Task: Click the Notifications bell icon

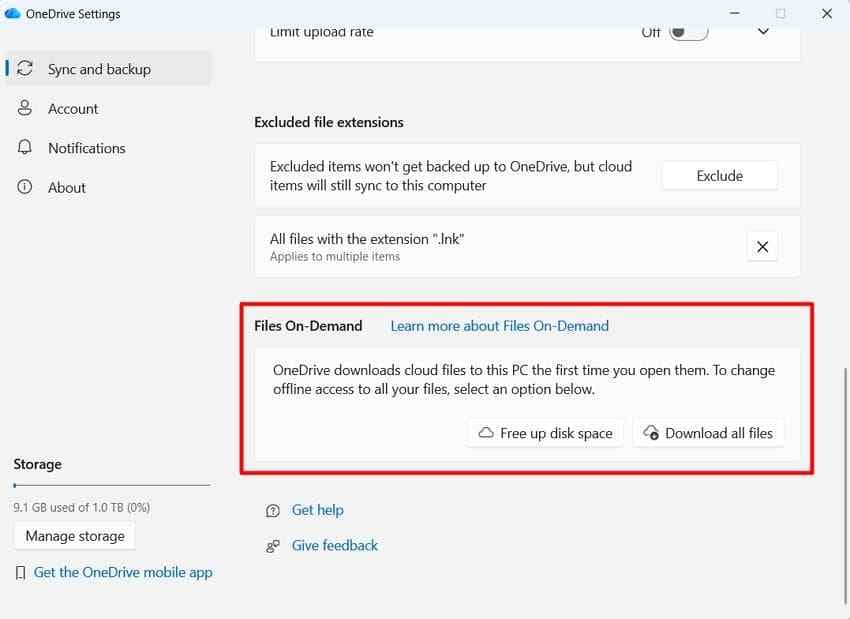Action: [x=25, y=147]
